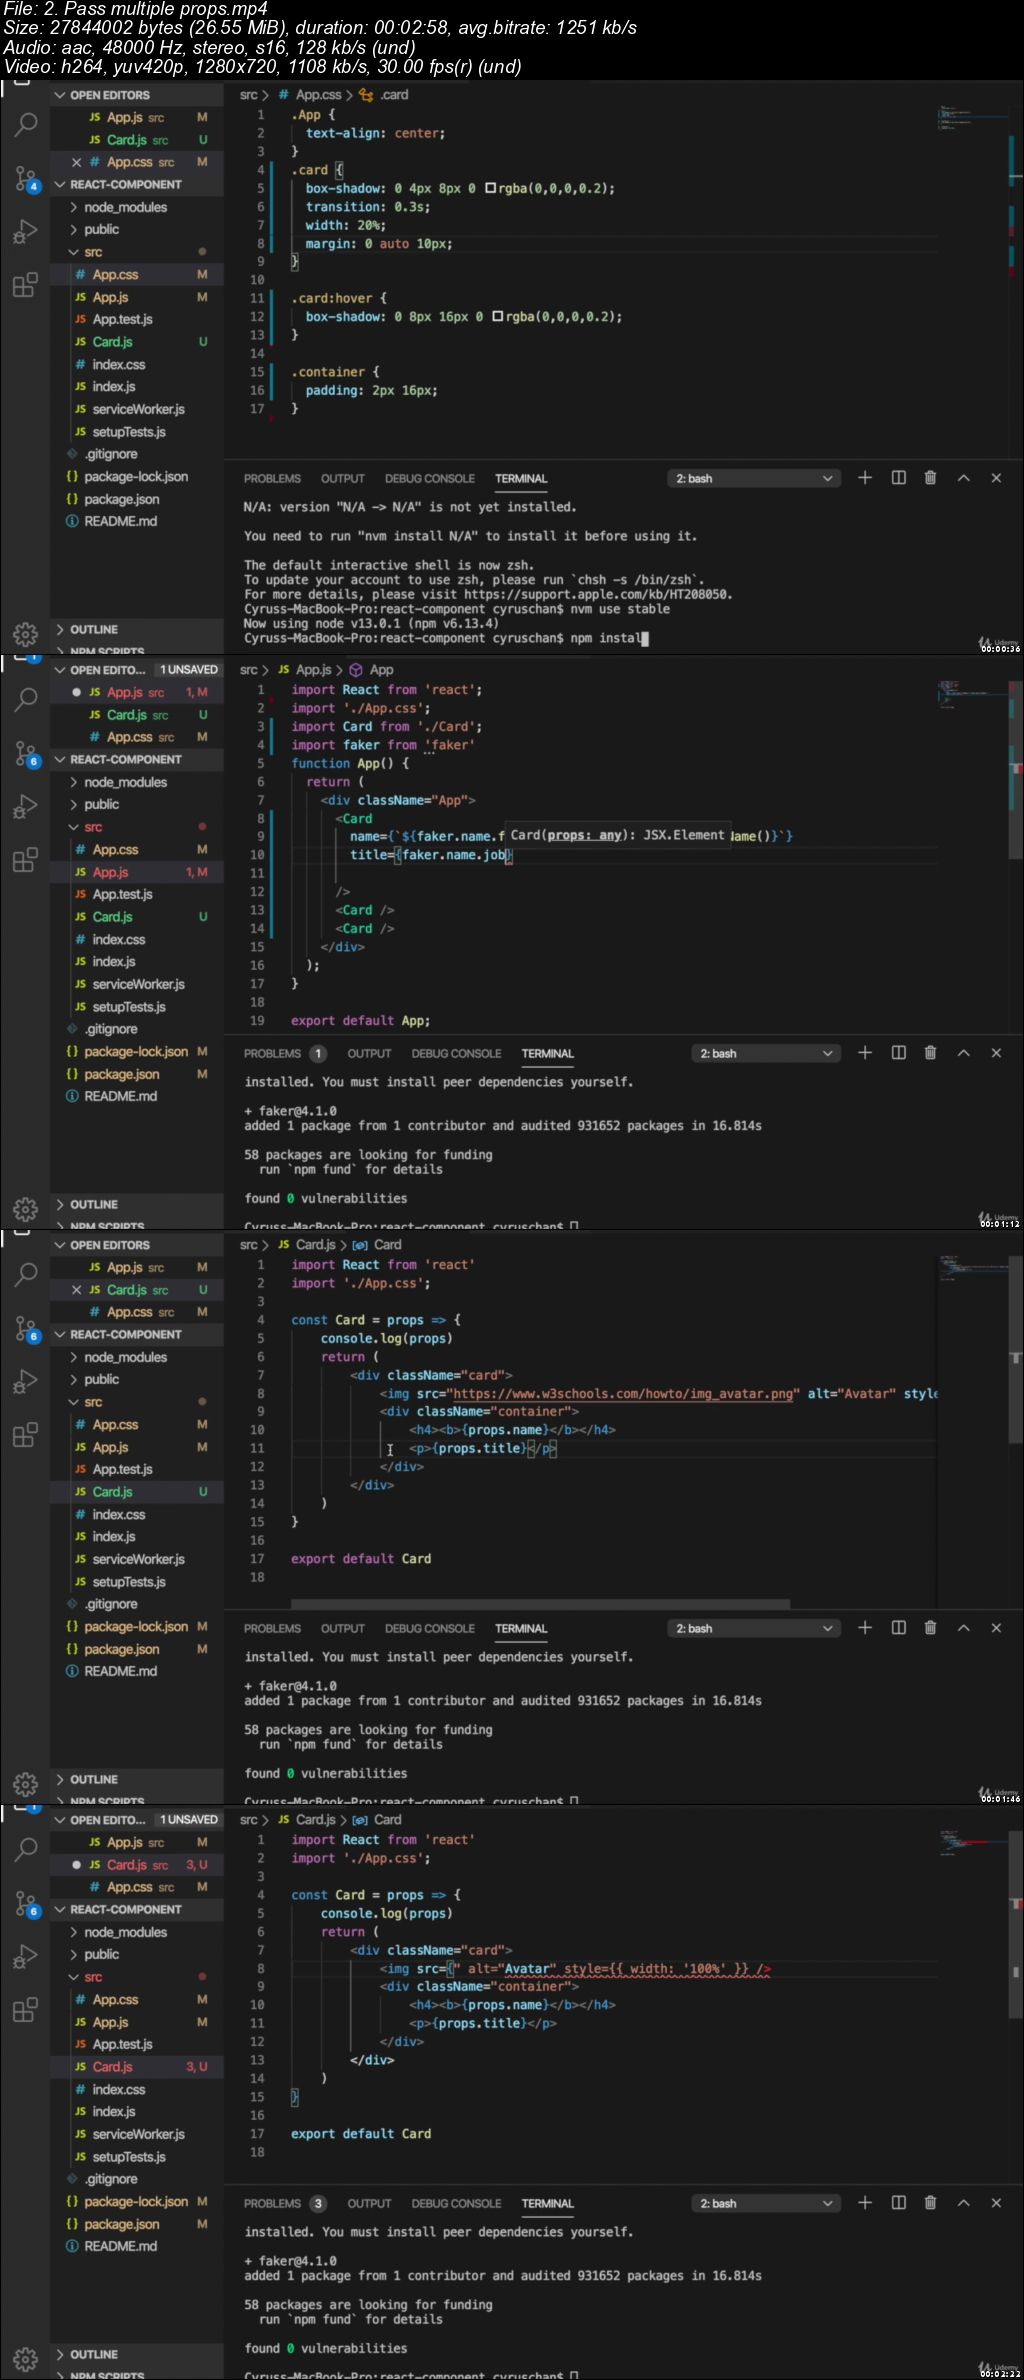Kill terminal via trash icon, 00:00:36 frame

coord(930,478)
